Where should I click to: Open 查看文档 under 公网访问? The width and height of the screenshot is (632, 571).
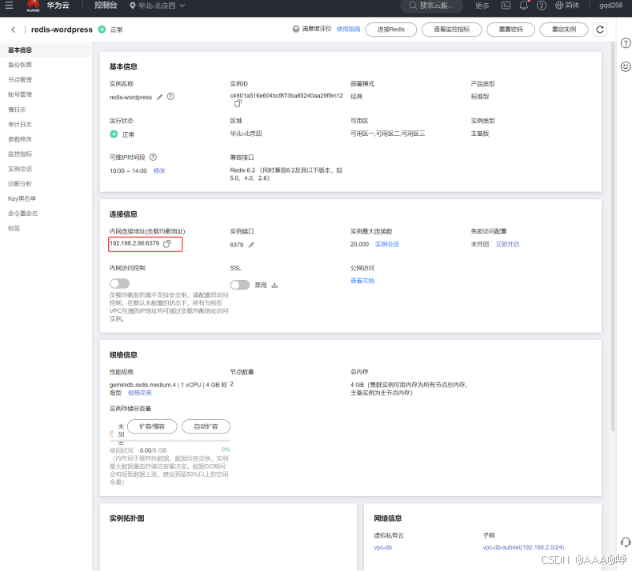[x=362, y=281]
